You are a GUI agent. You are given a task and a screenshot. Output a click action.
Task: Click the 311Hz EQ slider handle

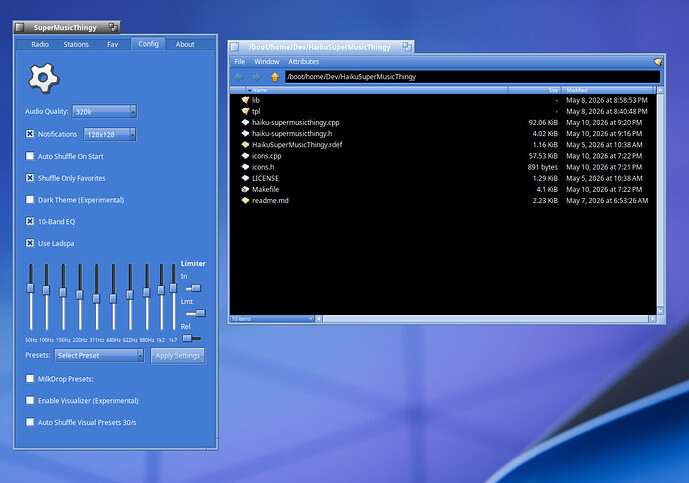[96, 298]
